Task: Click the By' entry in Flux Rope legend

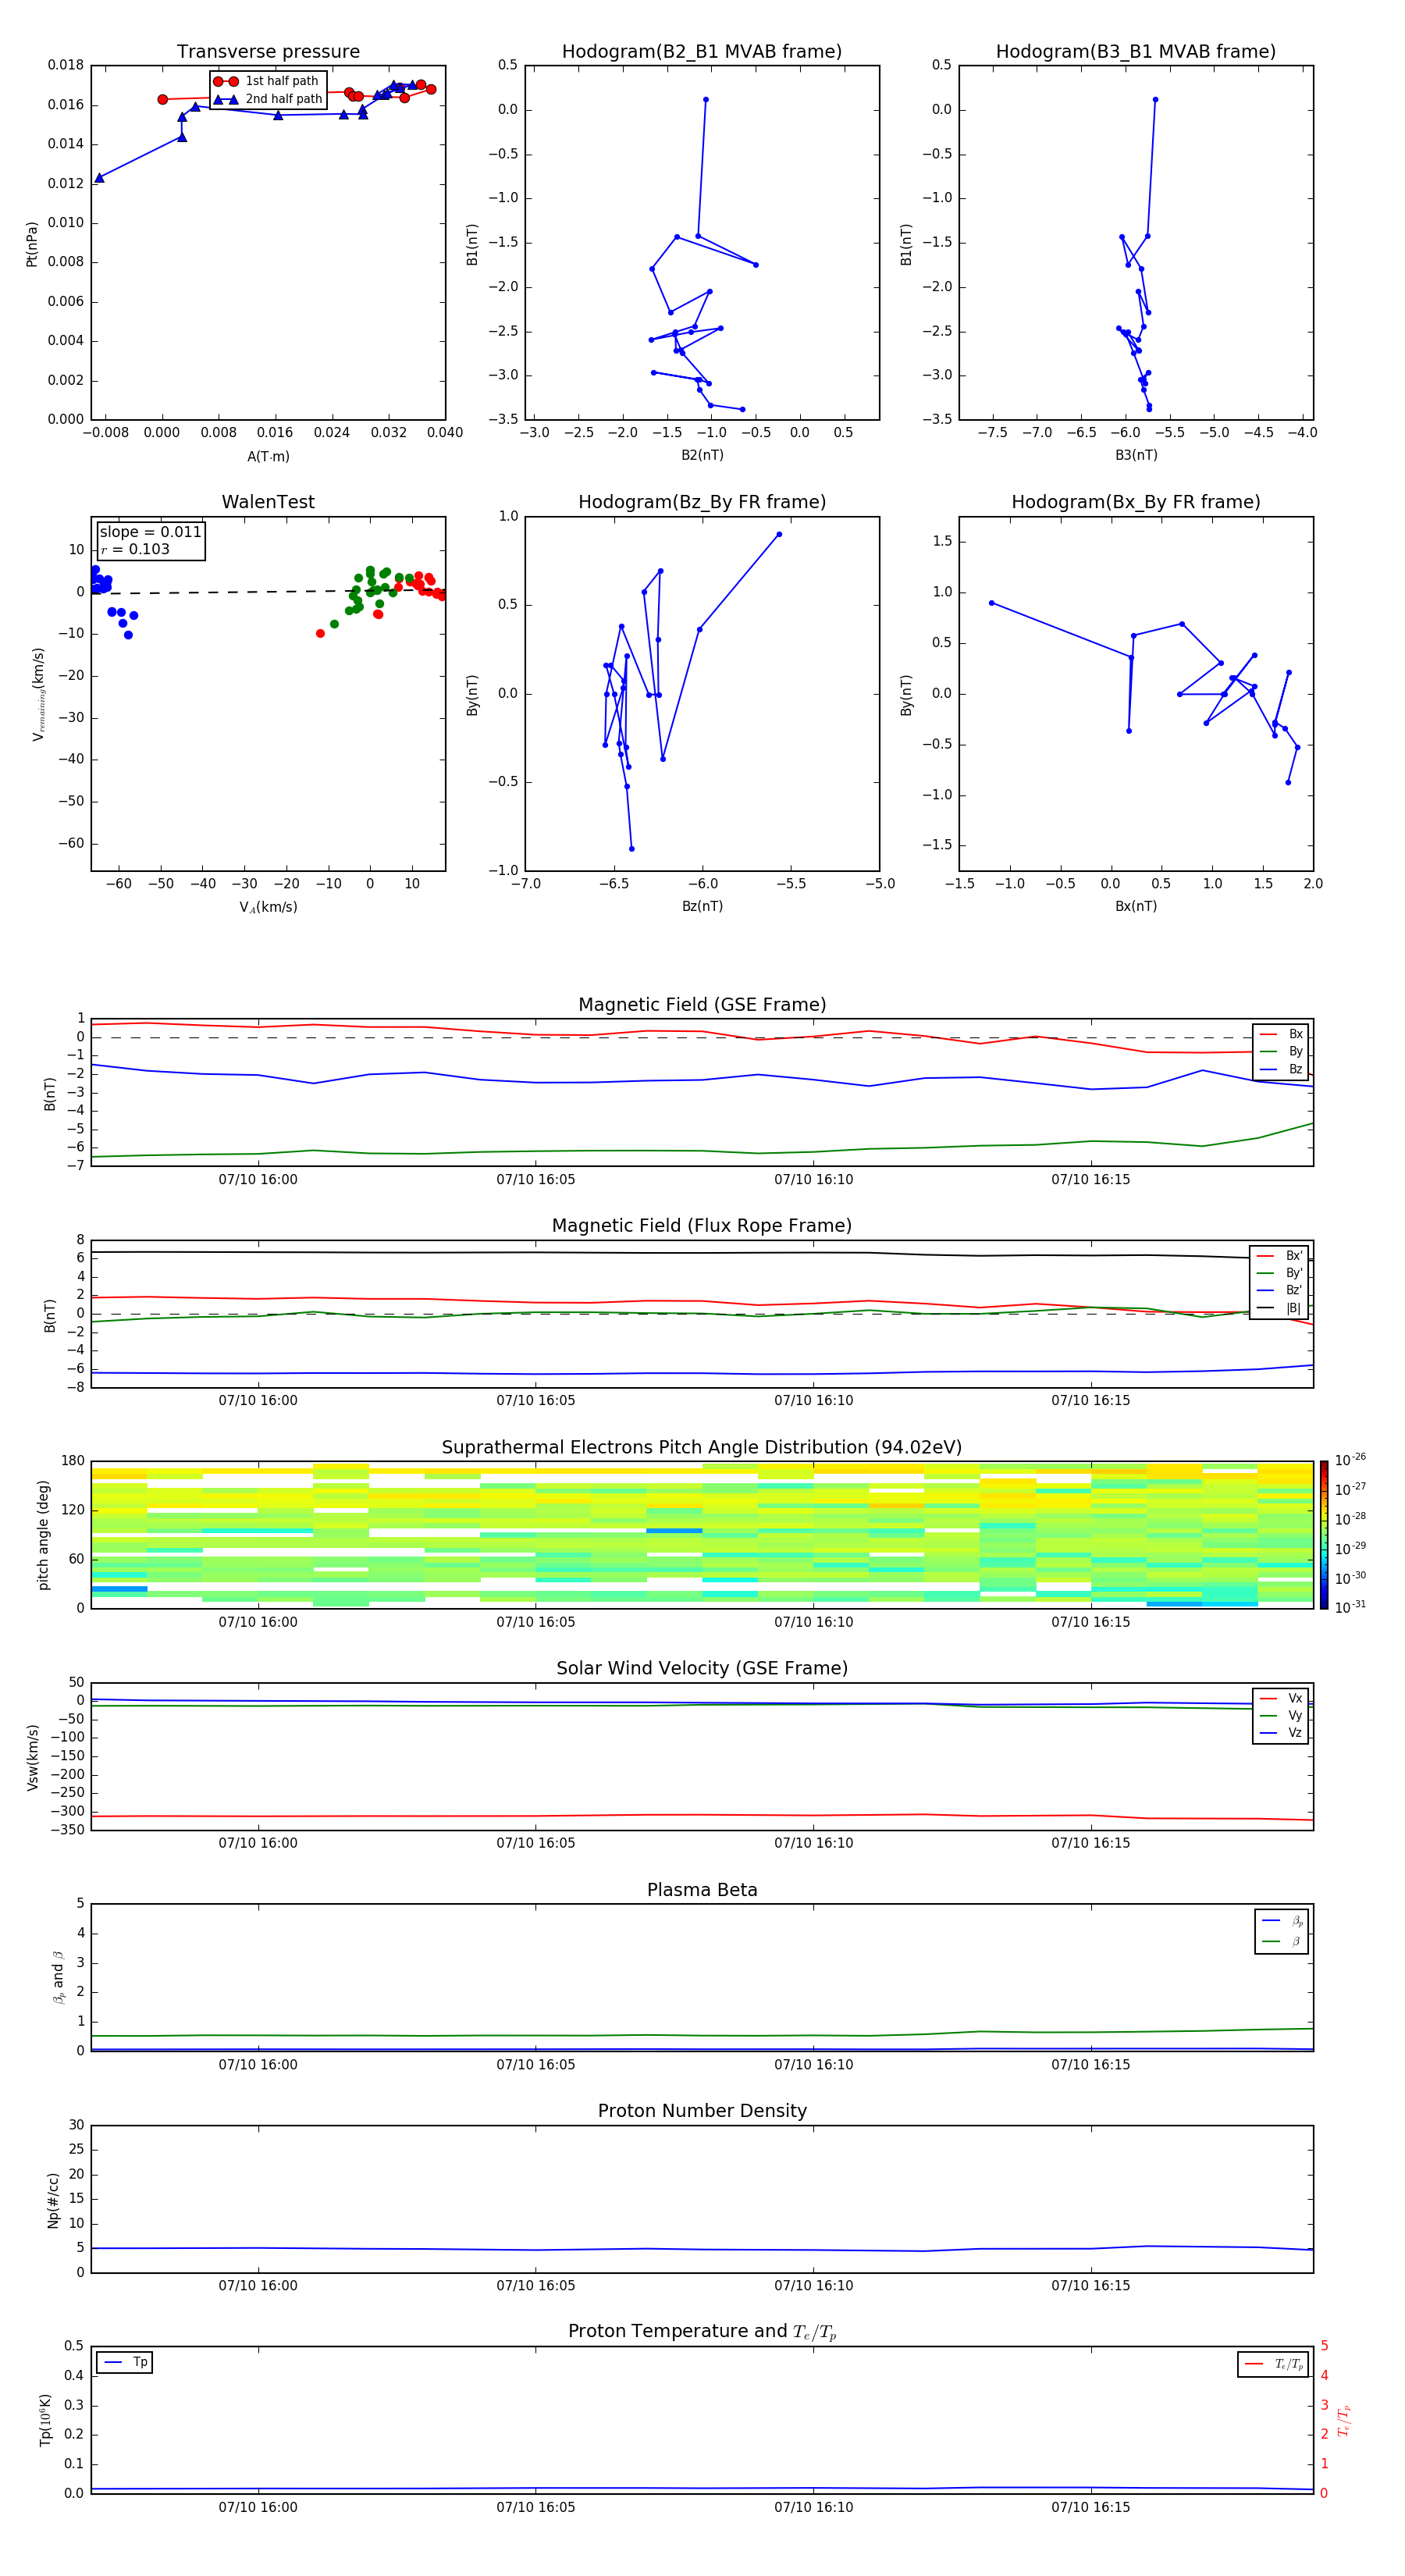Action: 1280,1273
